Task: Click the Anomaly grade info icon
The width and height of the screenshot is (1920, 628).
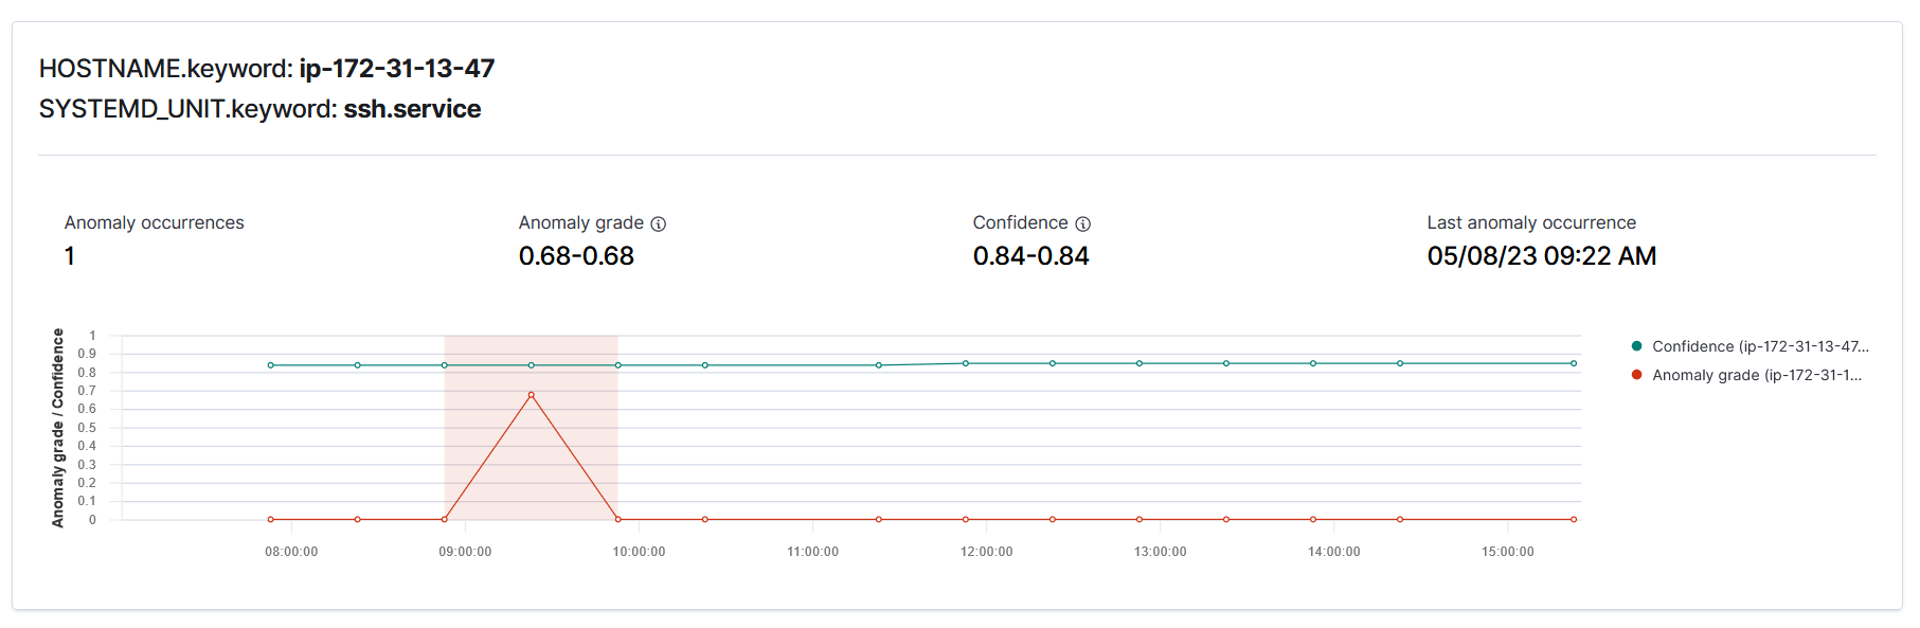Action: pyautogui.click(x=658, y=224)
